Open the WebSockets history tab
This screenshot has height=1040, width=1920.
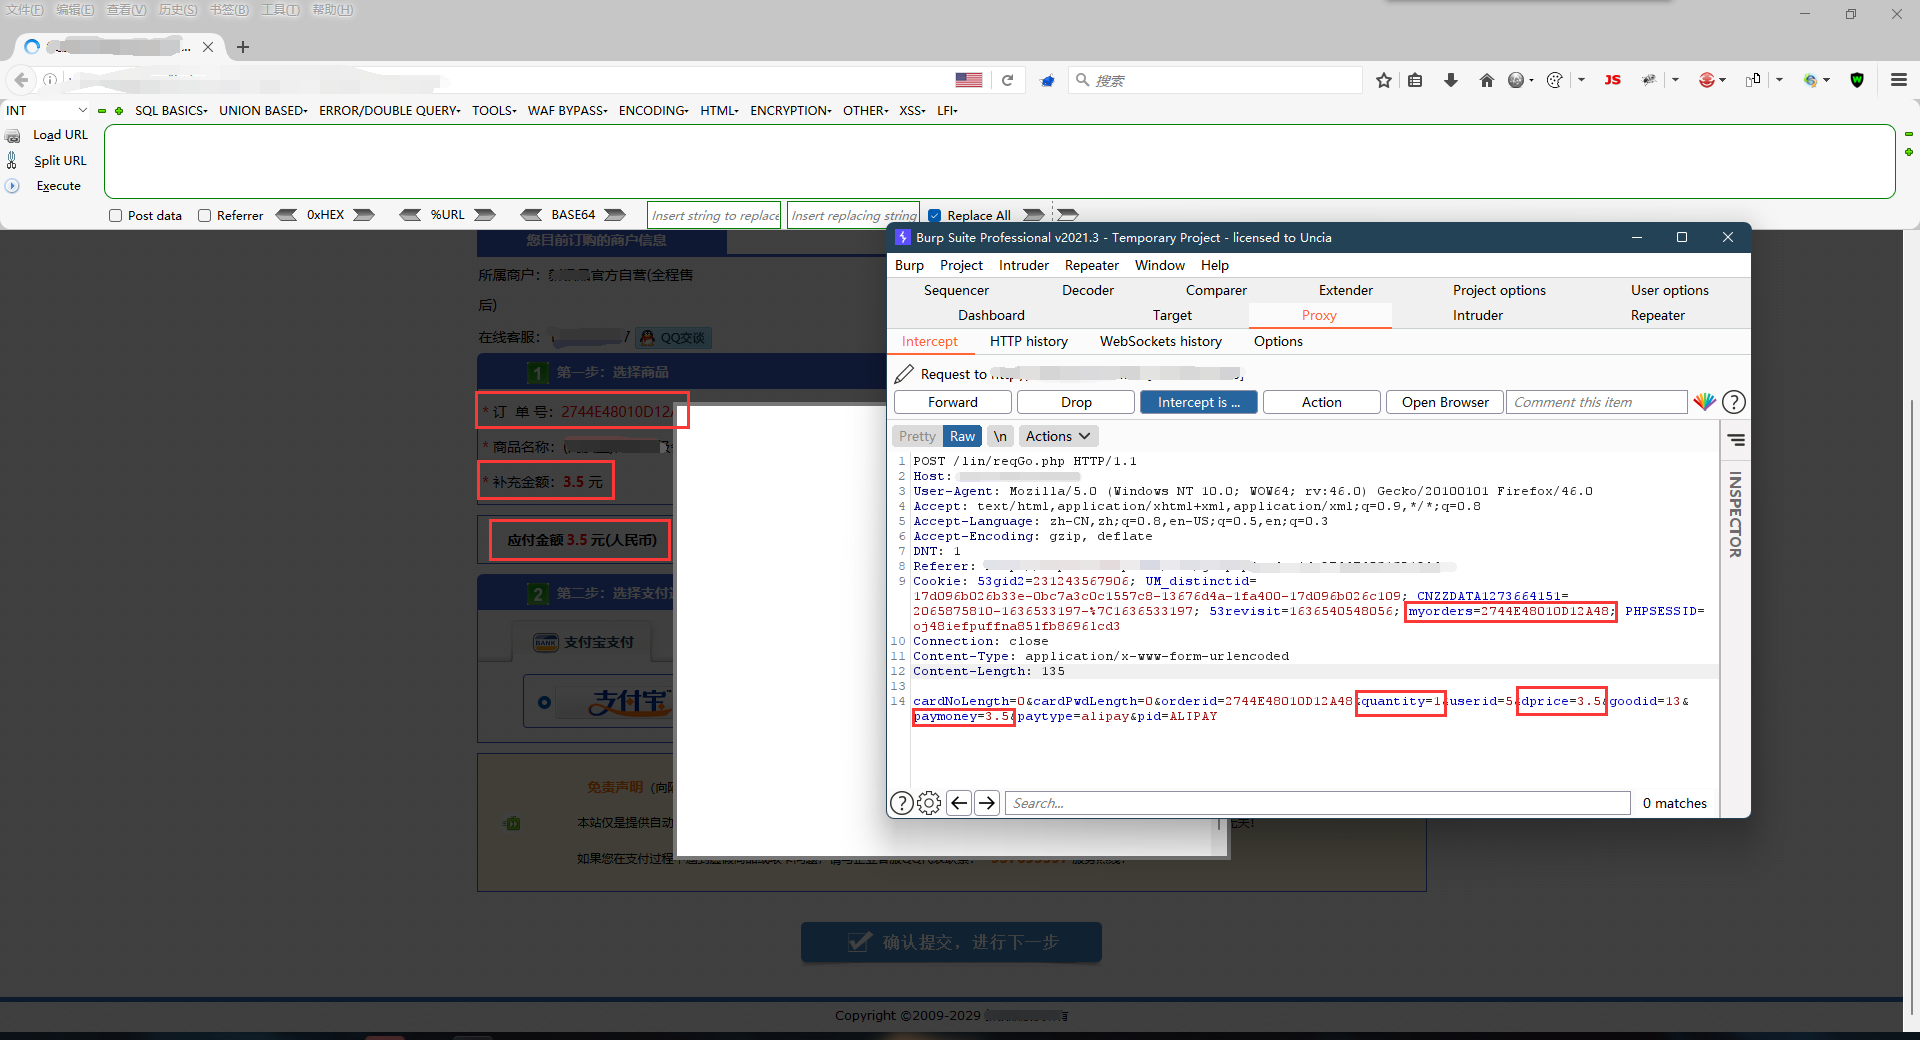1161,342
